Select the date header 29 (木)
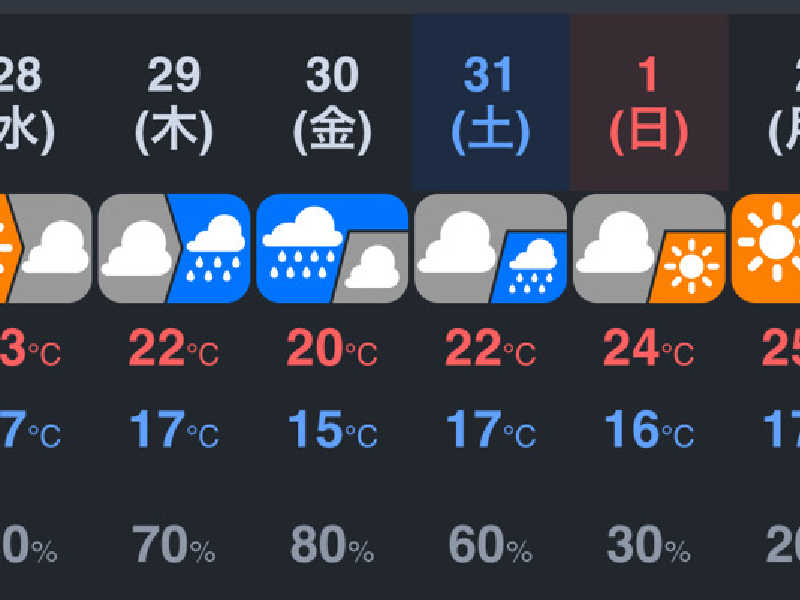Viewport: 800px width, 600px height. (174, 105)
